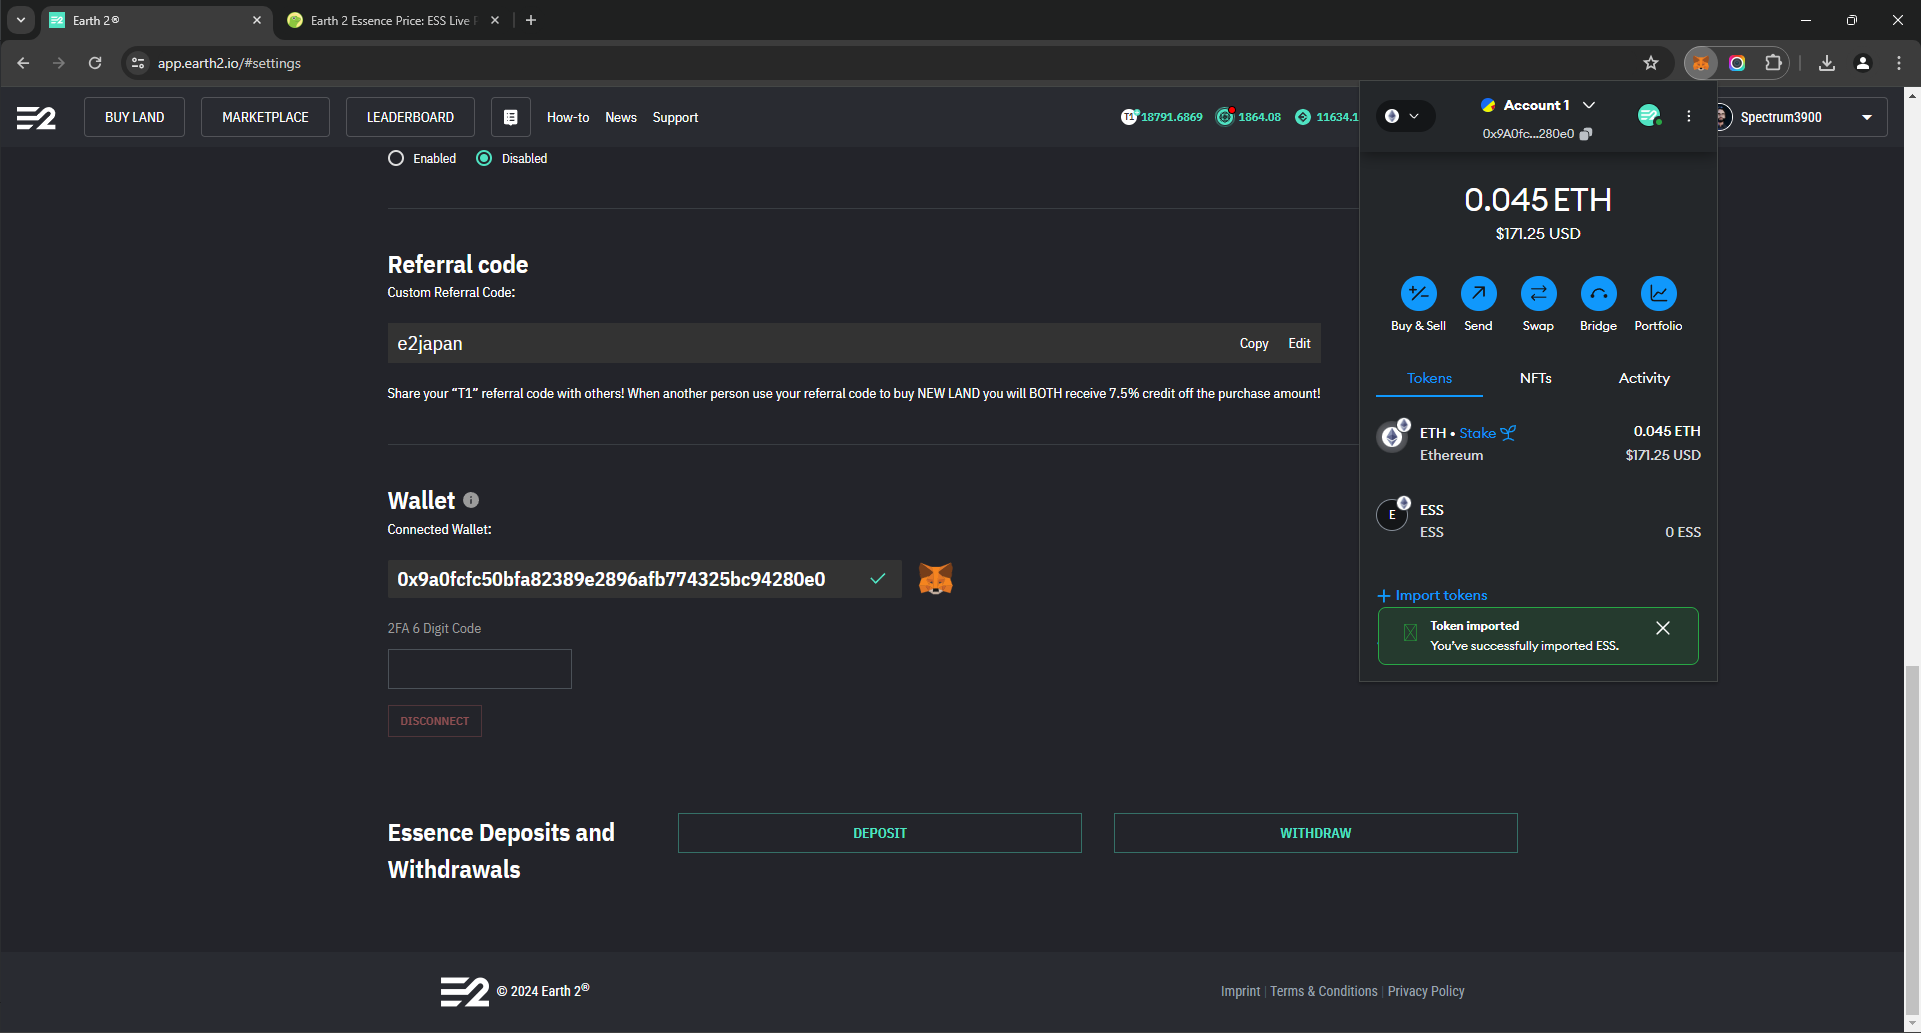Open the Bridge action in MetaMask
The image size is (1921, 1033).
[1598, 294]
